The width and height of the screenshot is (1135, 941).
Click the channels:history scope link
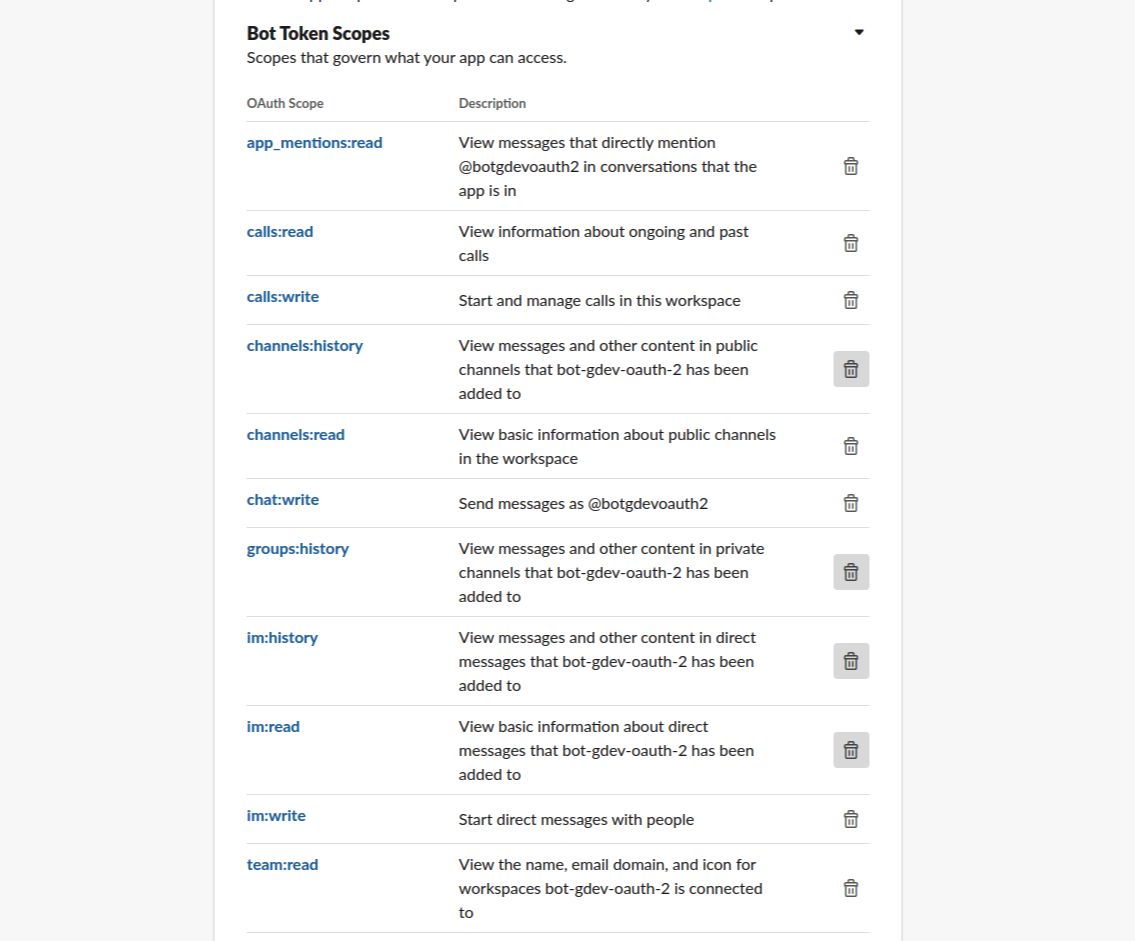[x=305, y=346]
